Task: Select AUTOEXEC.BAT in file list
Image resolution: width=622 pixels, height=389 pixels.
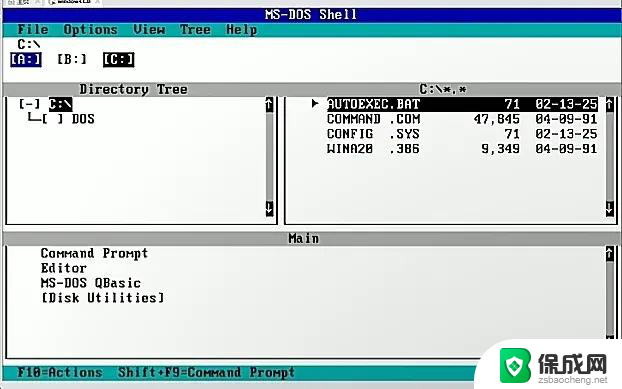Action: 462,104
